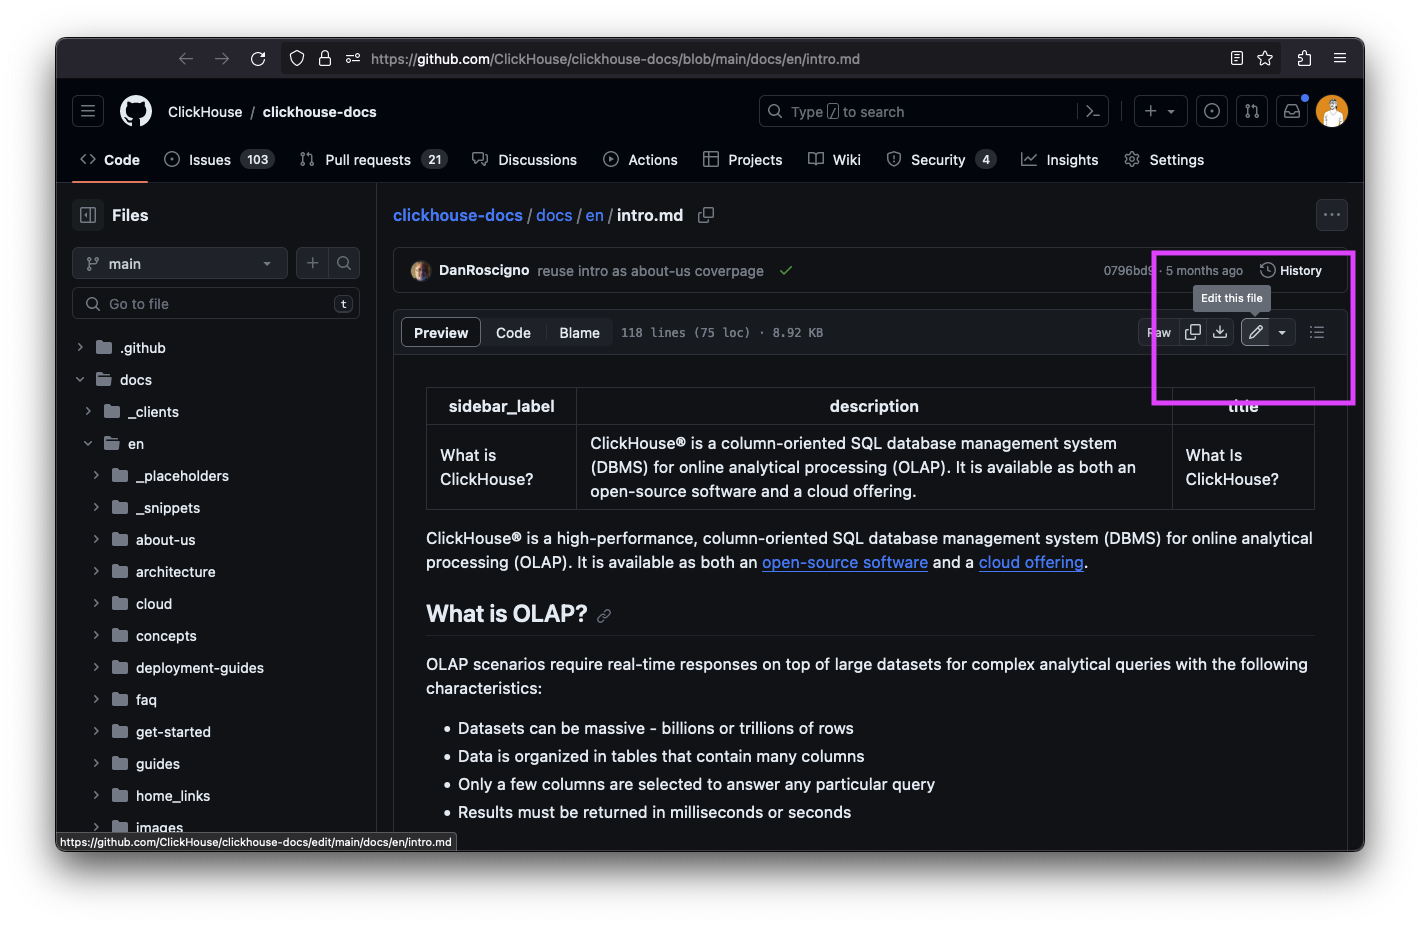Screen dimensions: 1420x925
Task: Open the History link
Action: 1291,271
